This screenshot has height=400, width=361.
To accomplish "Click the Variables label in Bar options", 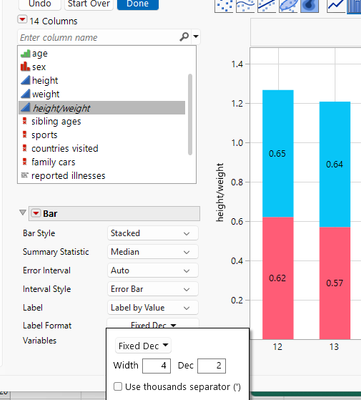I will [39, 341].
